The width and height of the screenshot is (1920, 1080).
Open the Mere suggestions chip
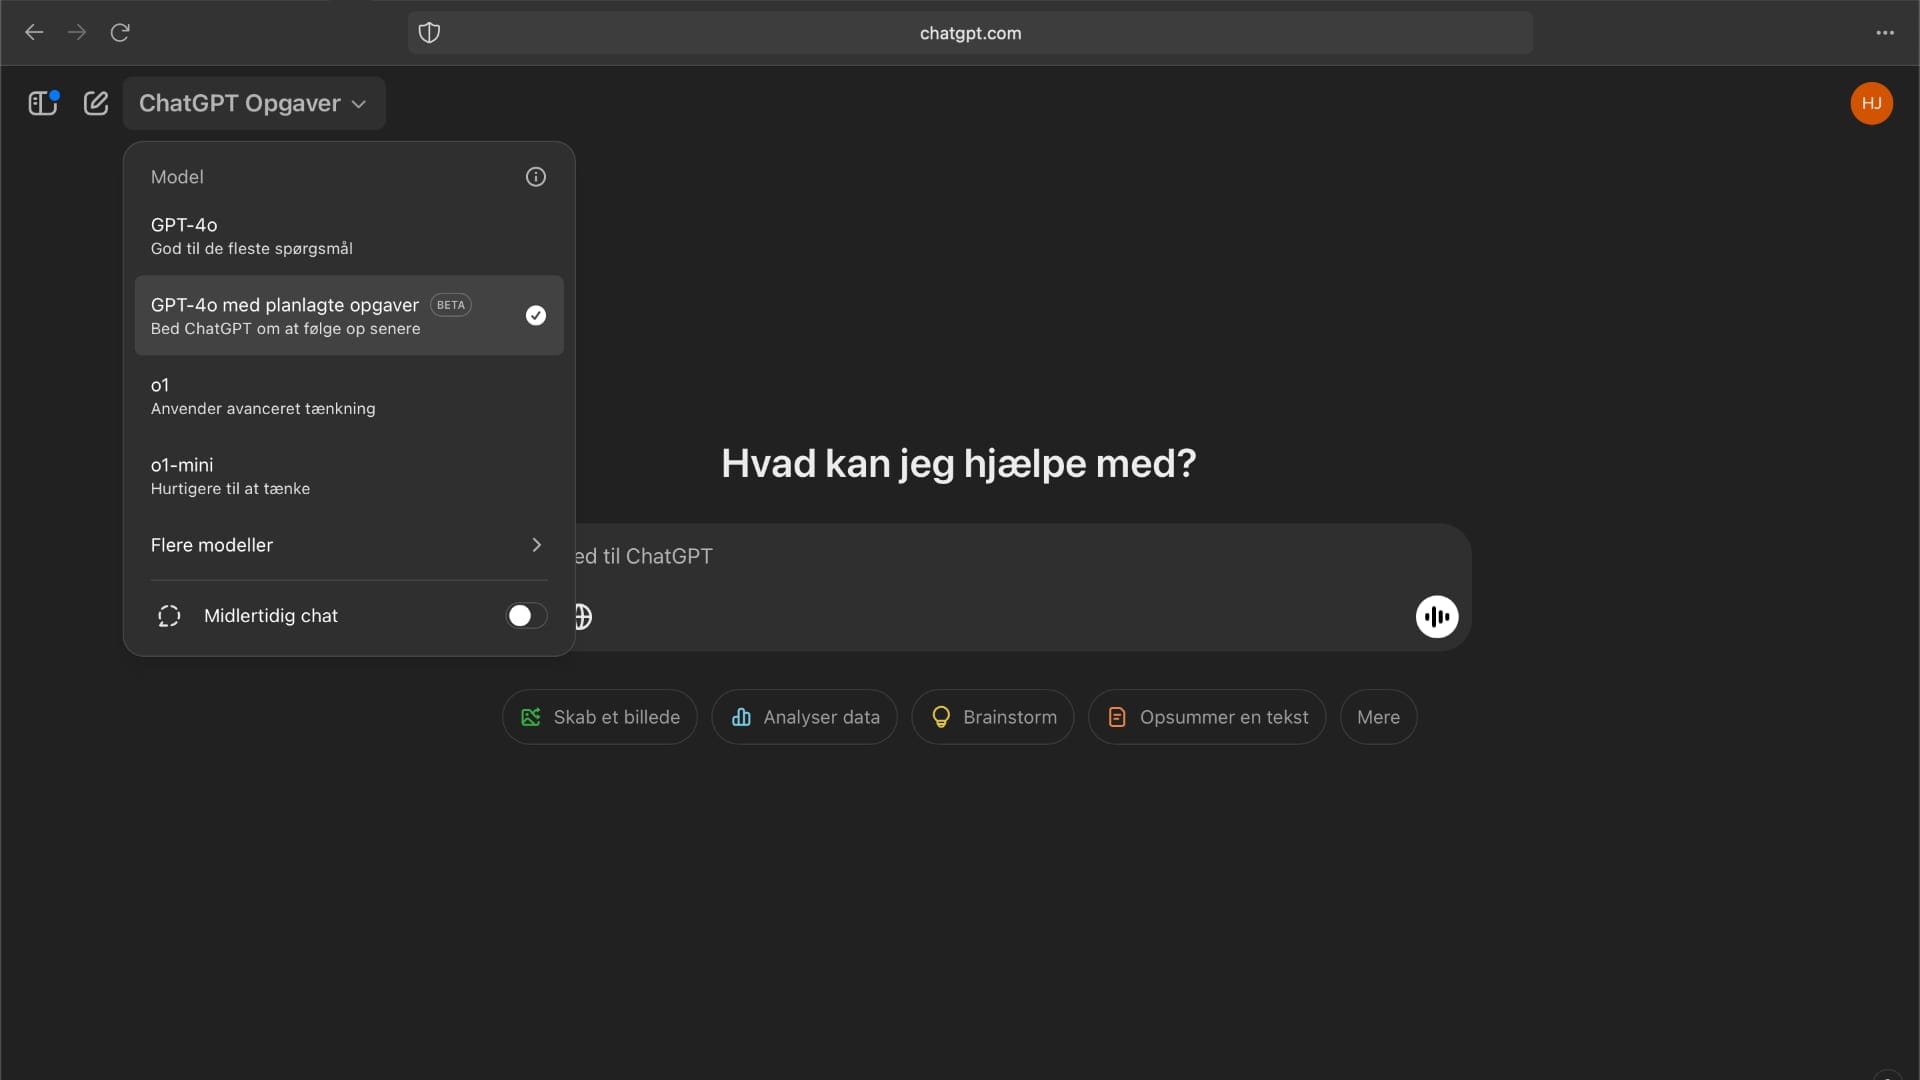[x=1378, y=717]
